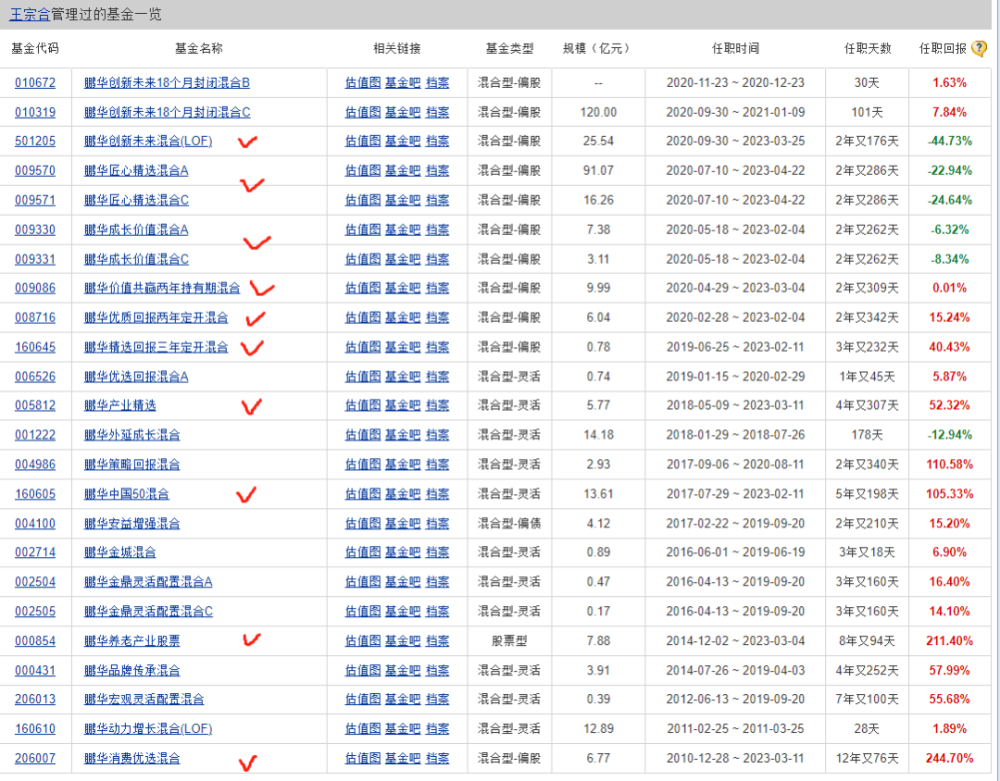This screenshot has height=781, width=1000.
Task: Open 鹏华消费优选混合 fund page
Action: click(x=132, y=758)
